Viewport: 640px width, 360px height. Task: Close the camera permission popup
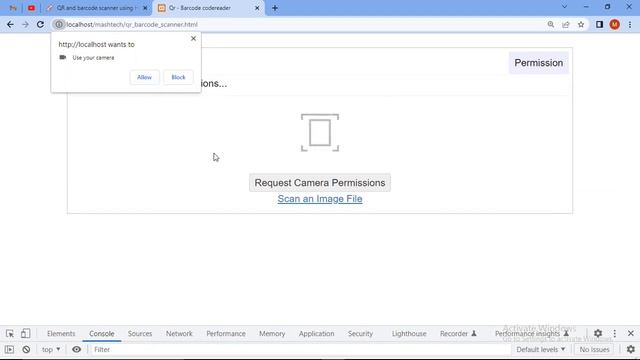[193, 38]
